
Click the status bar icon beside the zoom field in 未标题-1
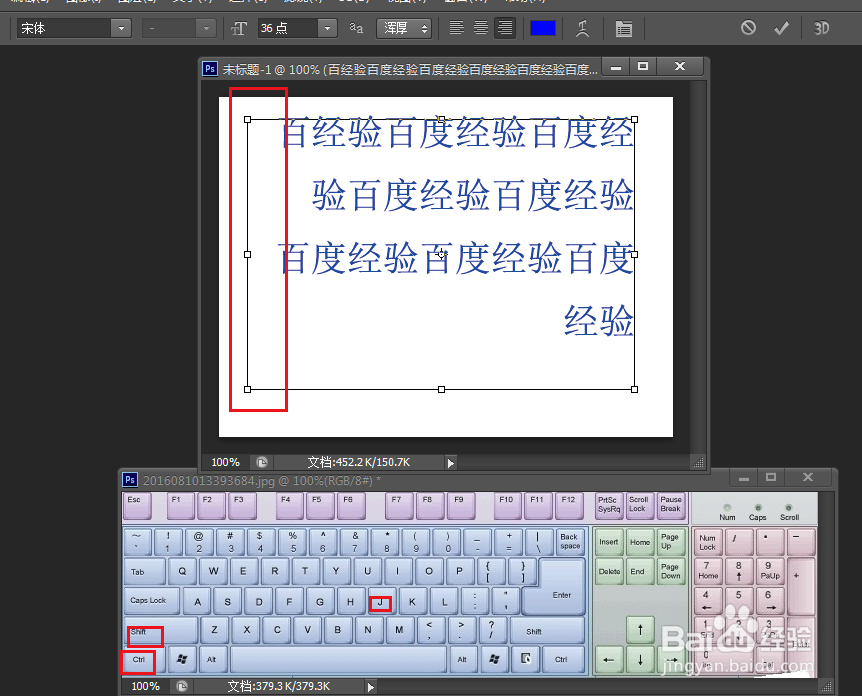[x=262, y=462]
